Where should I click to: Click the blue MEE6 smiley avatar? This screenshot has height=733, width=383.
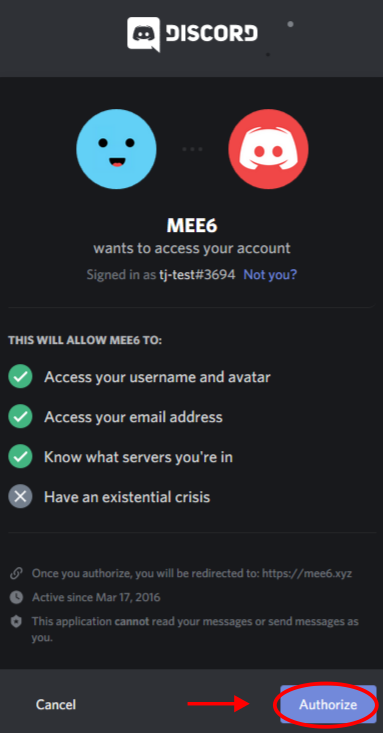116,149
